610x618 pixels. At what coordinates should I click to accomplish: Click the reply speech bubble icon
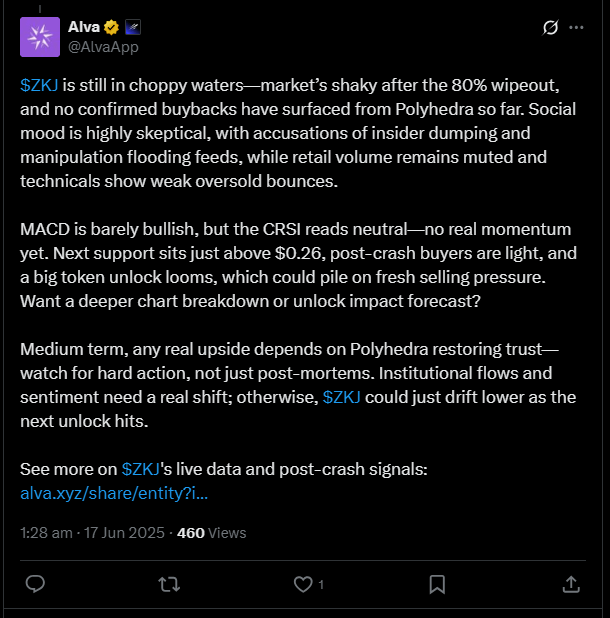[x=35, y=583]
